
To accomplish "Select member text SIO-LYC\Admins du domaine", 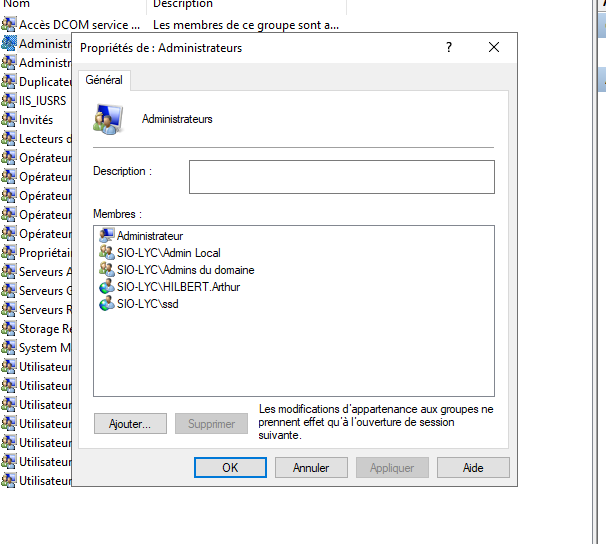I will coord(186,270).
